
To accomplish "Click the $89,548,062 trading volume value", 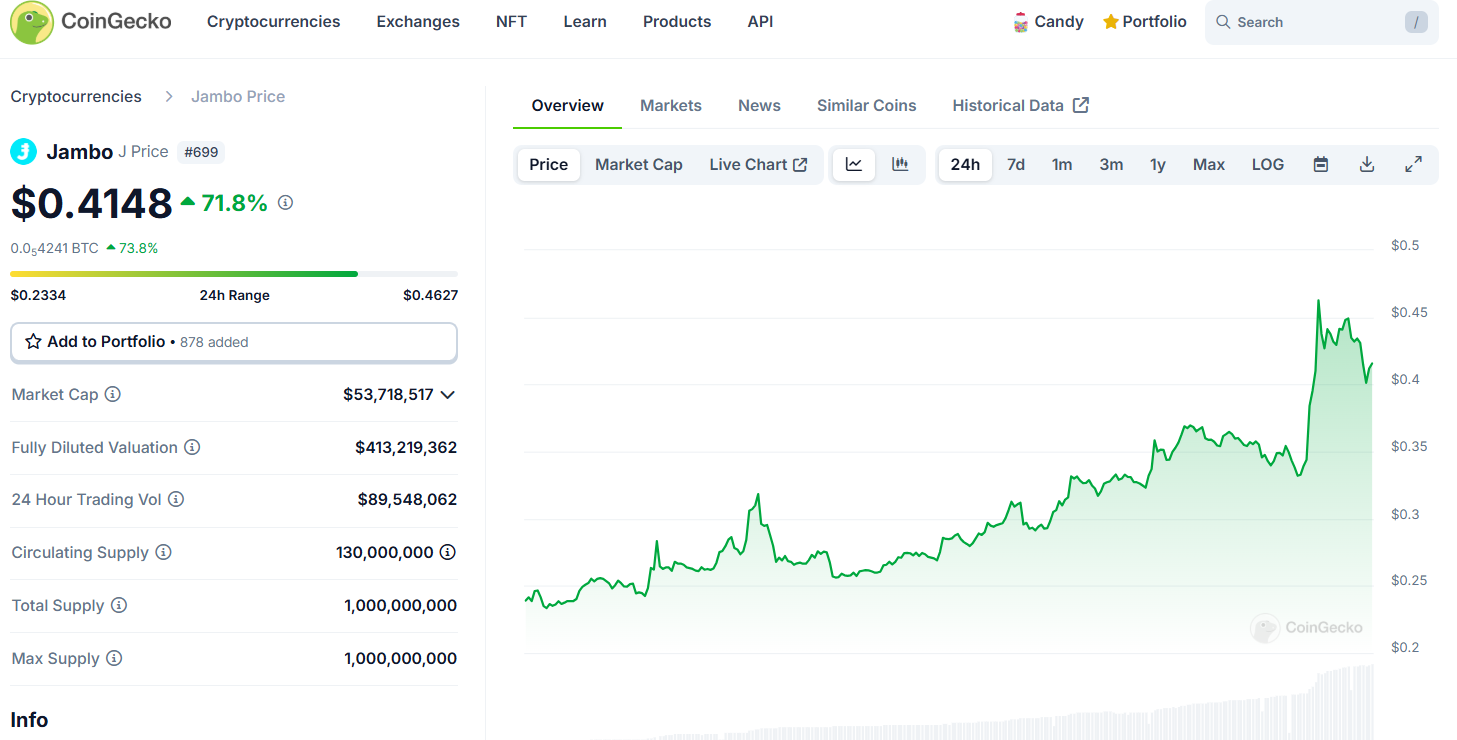I will [407, 500].
